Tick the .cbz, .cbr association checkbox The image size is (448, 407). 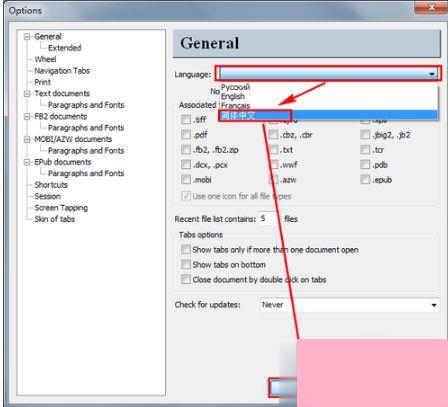point(273,135)
